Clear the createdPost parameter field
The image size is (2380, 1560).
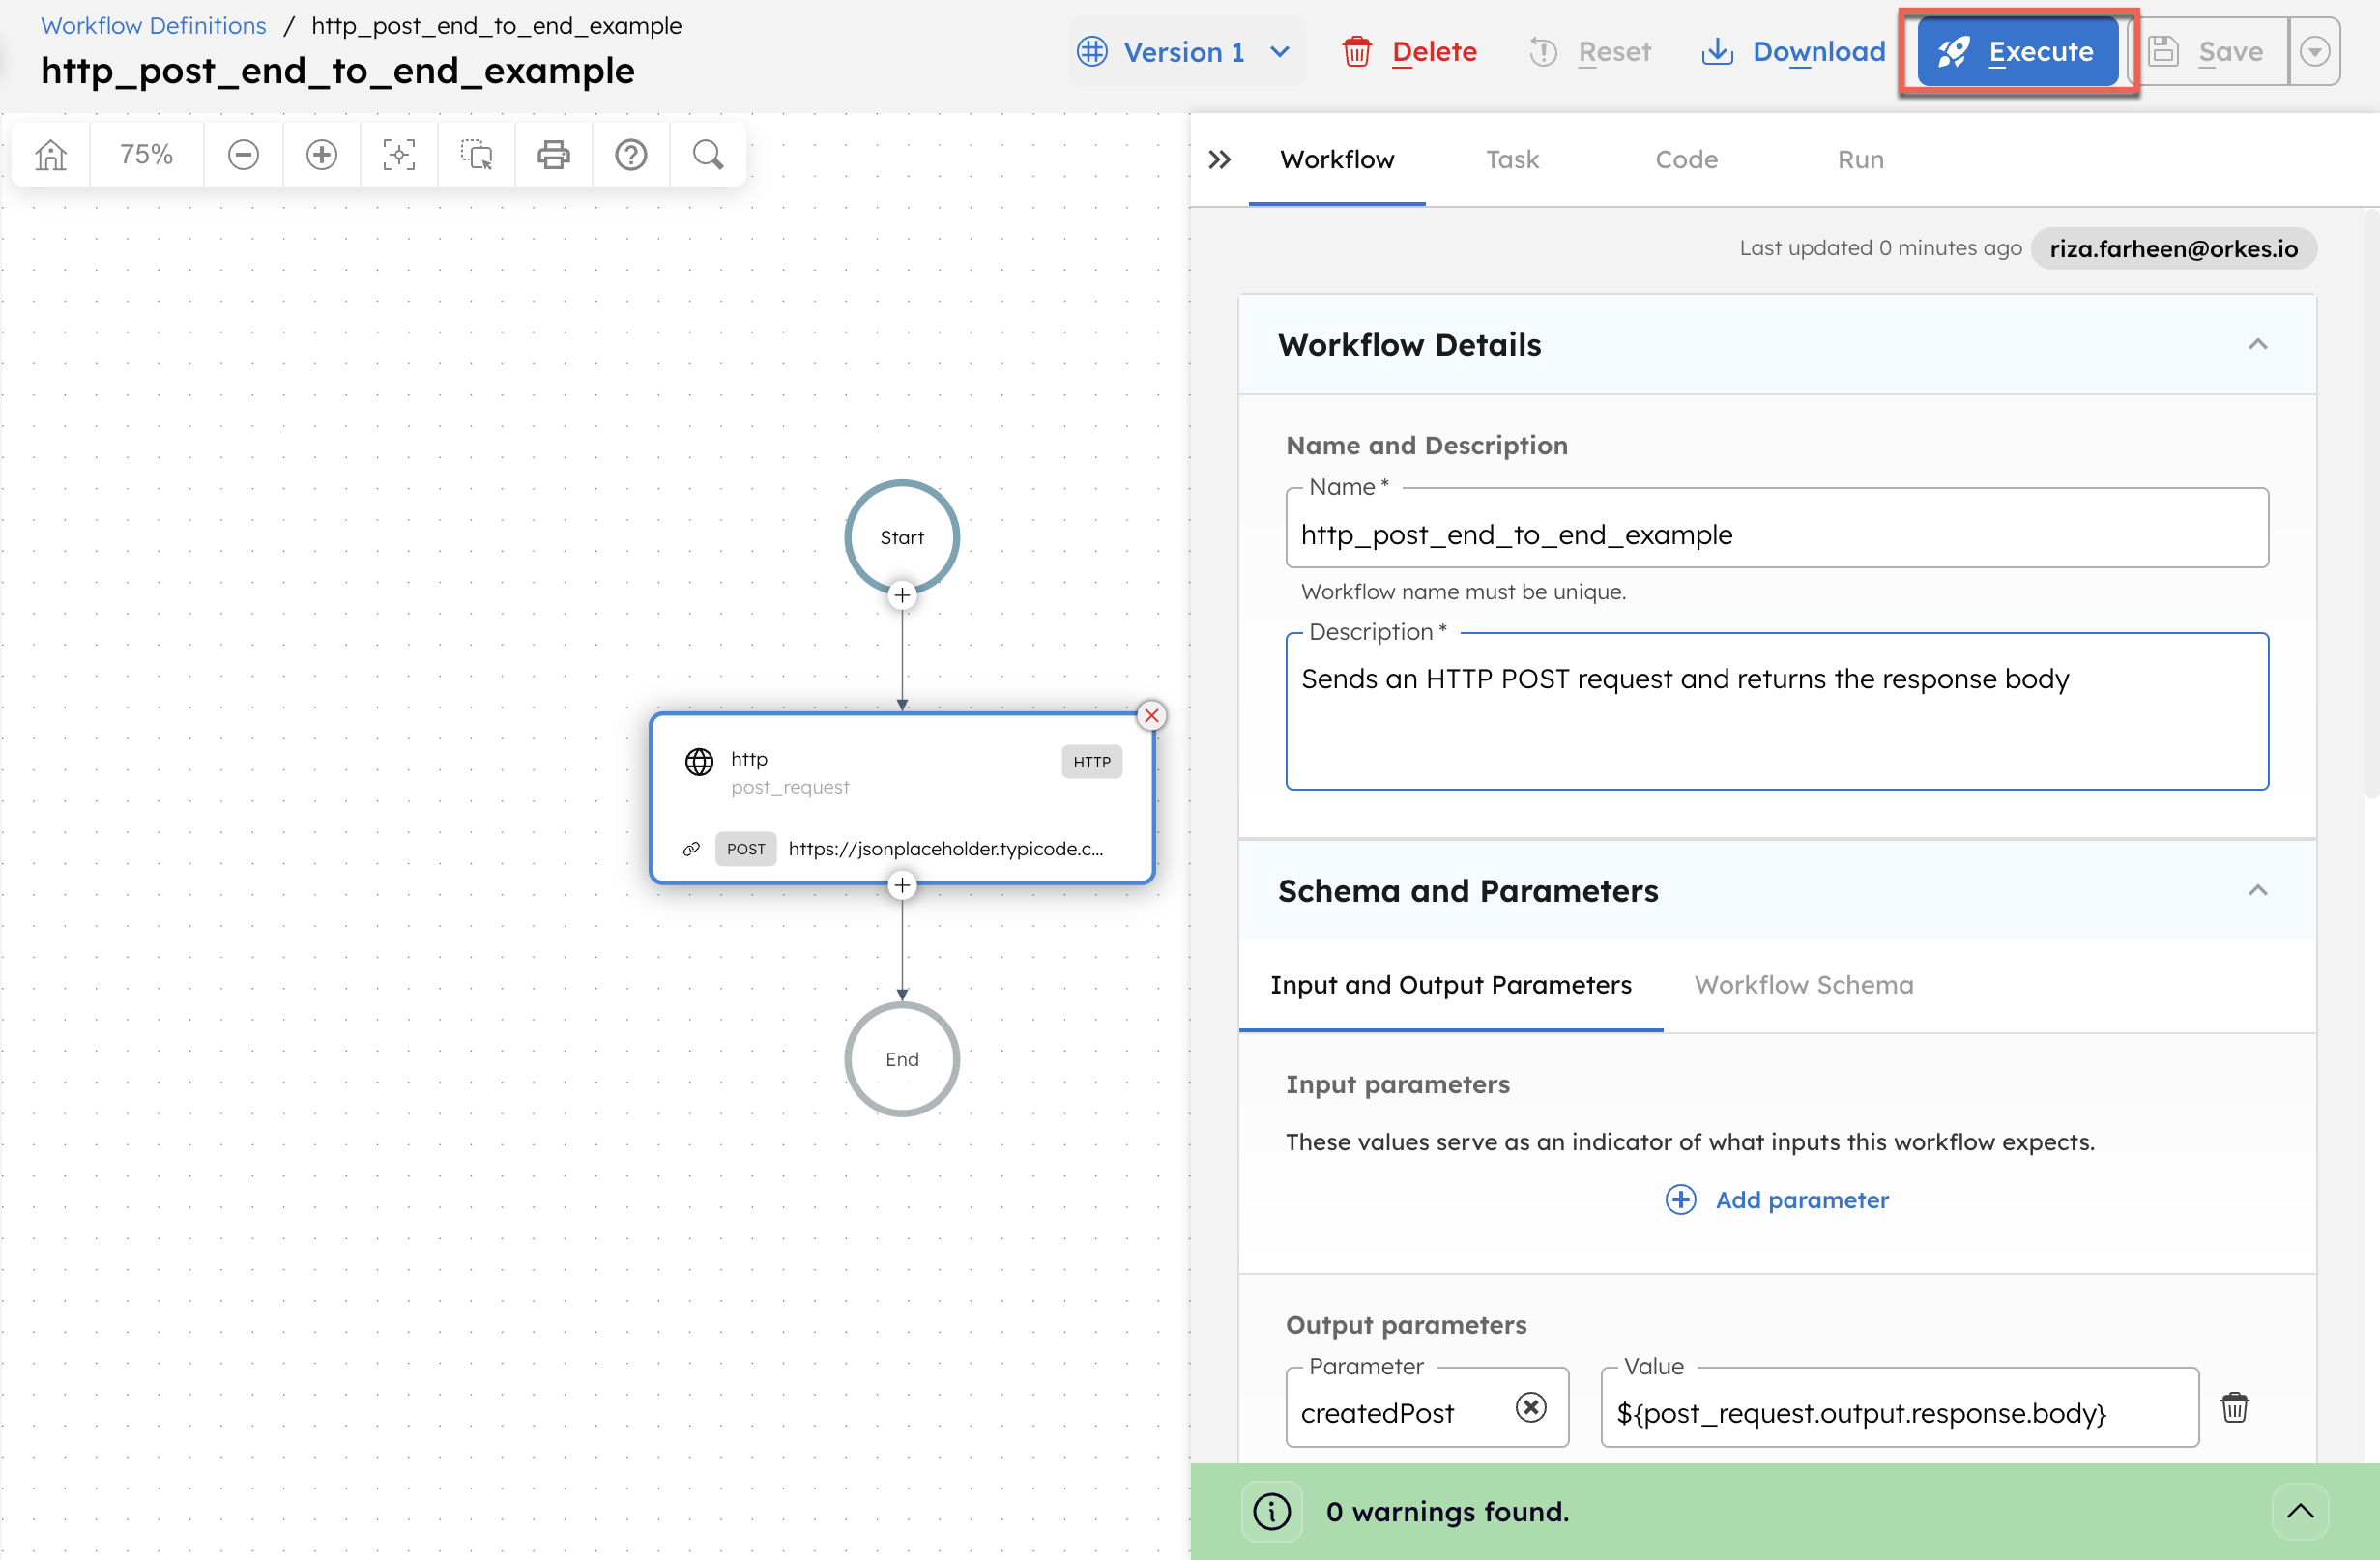point(1530,1410)
